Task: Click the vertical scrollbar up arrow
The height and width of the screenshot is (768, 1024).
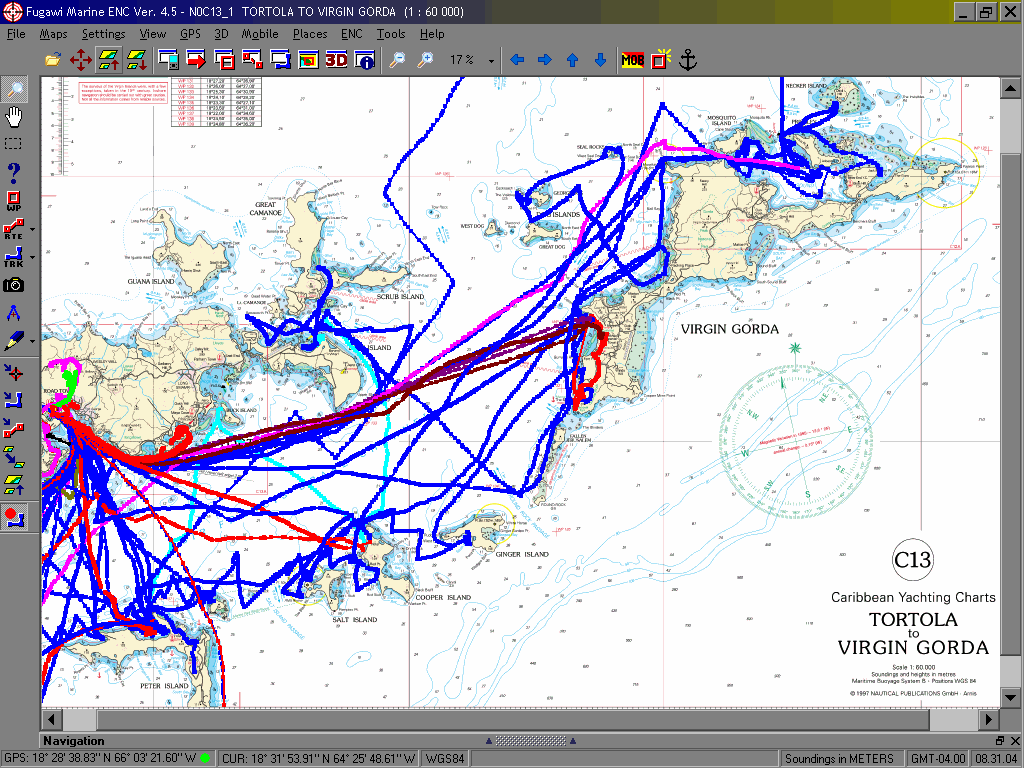Action: point(1010,88)
